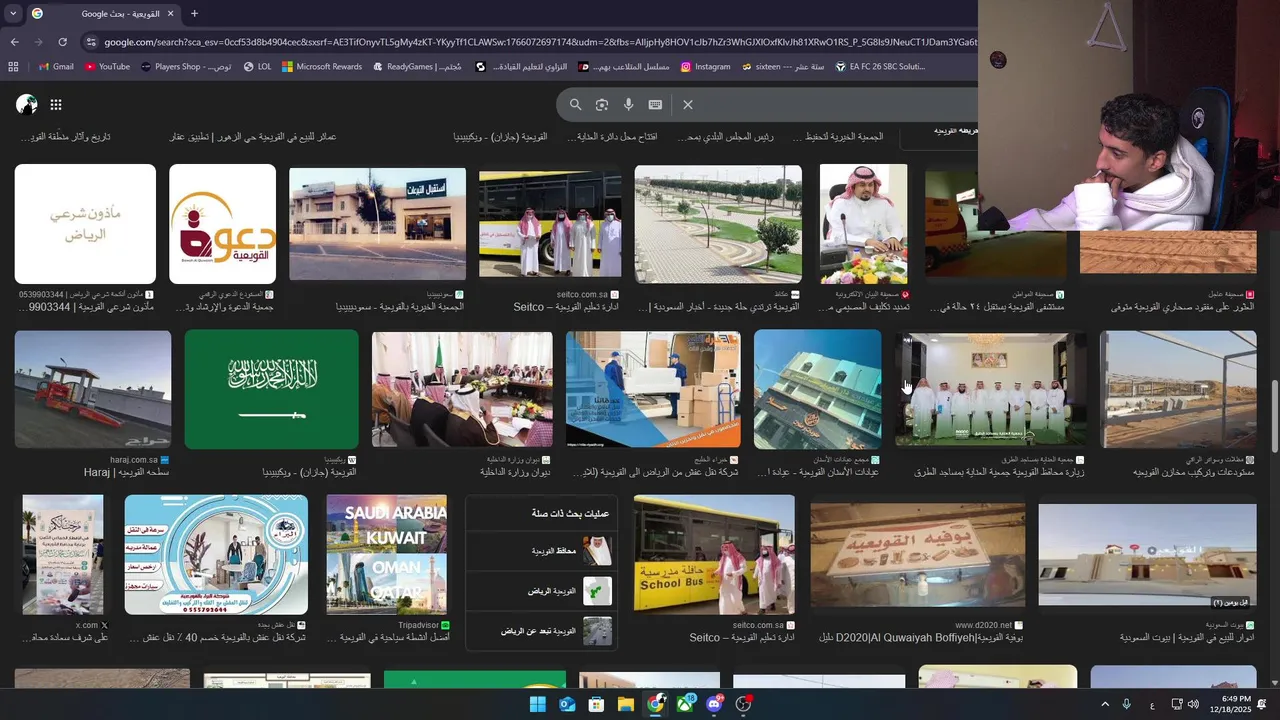Open the Google apps grid
This screenshot has width=1280, height=720.
click(56, 104)
